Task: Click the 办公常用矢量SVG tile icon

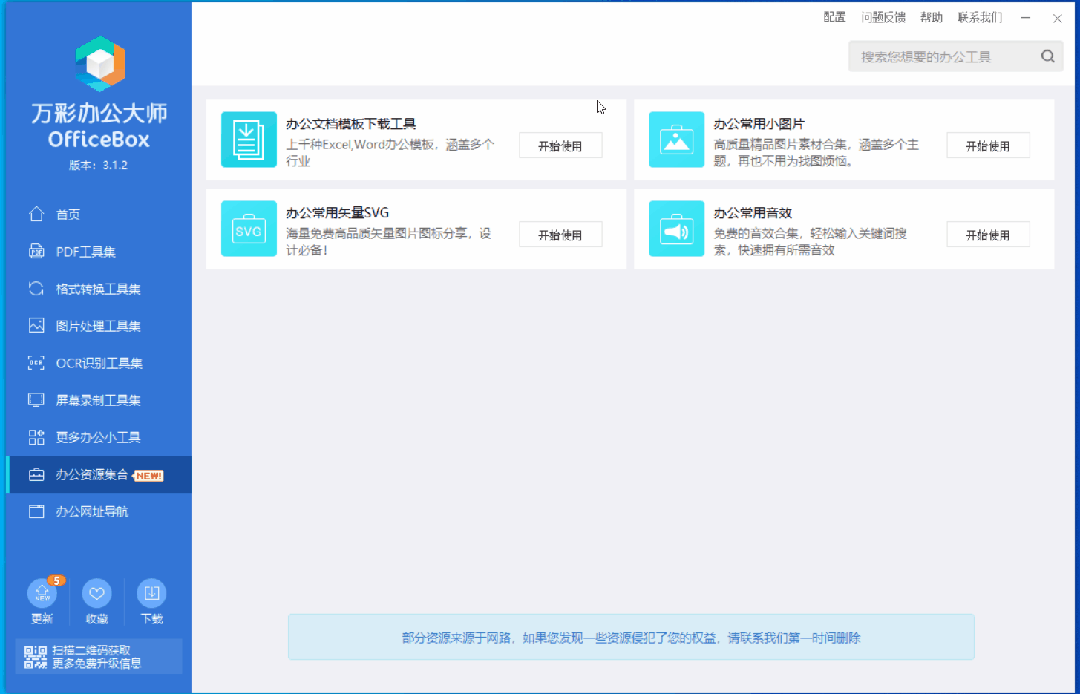Action: tap(249, 229)
